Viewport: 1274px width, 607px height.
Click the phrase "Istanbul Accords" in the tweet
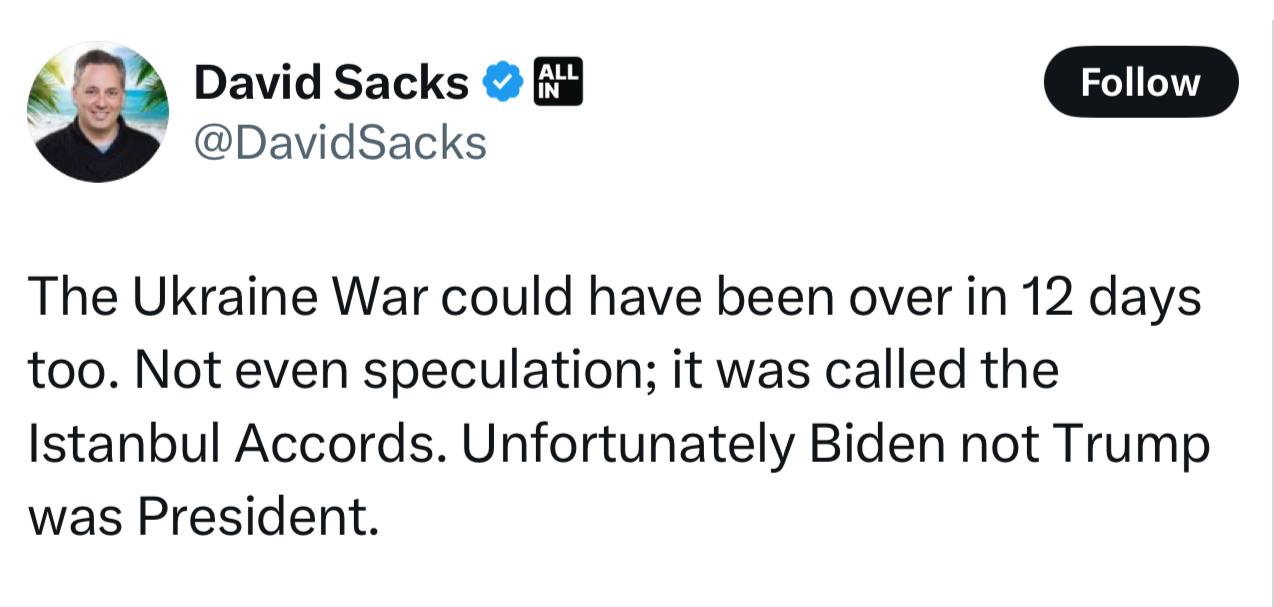point(234,445)
